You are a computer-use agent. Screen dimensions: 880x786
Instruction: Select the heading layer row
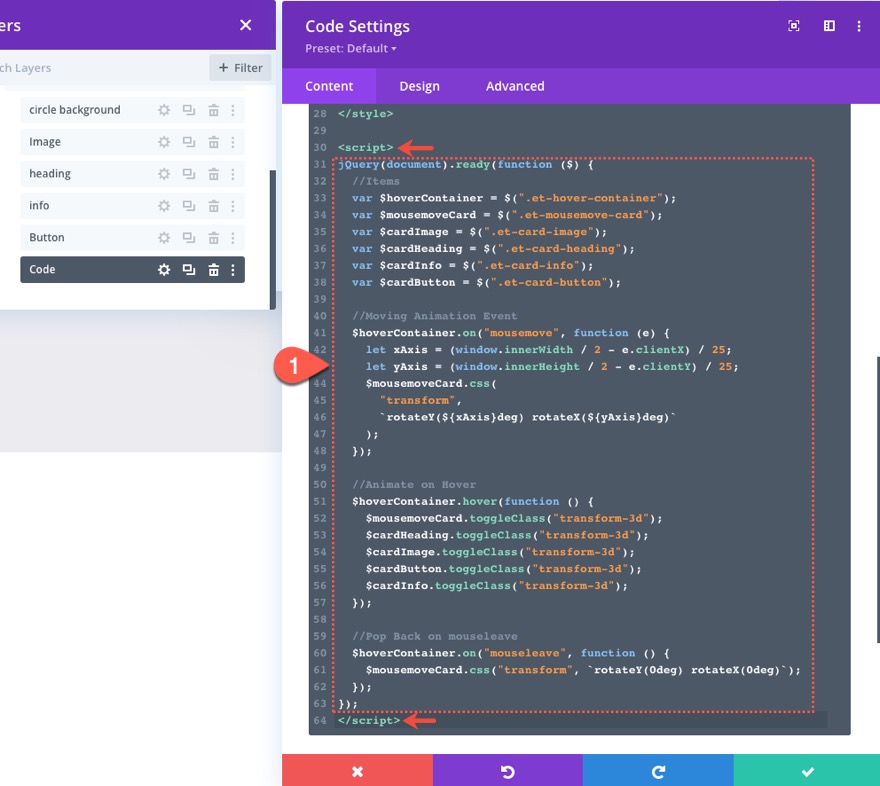132,174
